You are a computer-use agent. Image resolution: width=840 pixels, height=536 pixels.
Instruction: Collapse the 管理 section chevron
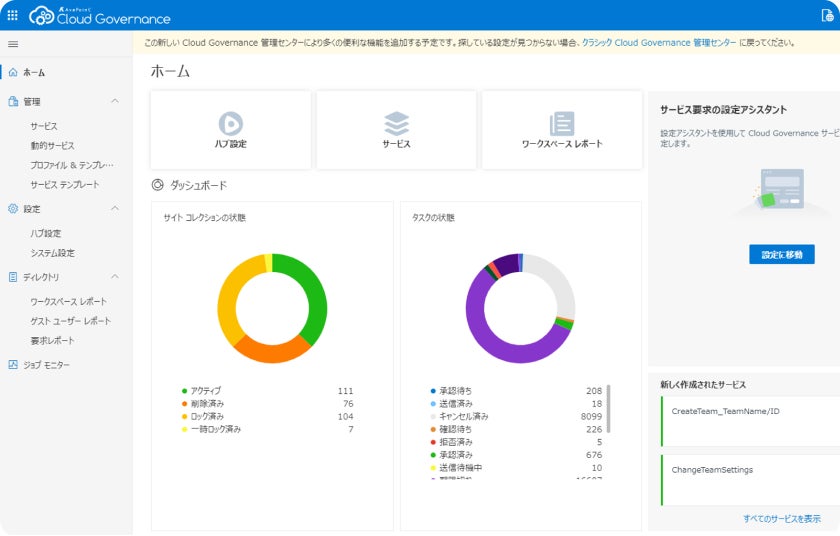click(115, 101)
